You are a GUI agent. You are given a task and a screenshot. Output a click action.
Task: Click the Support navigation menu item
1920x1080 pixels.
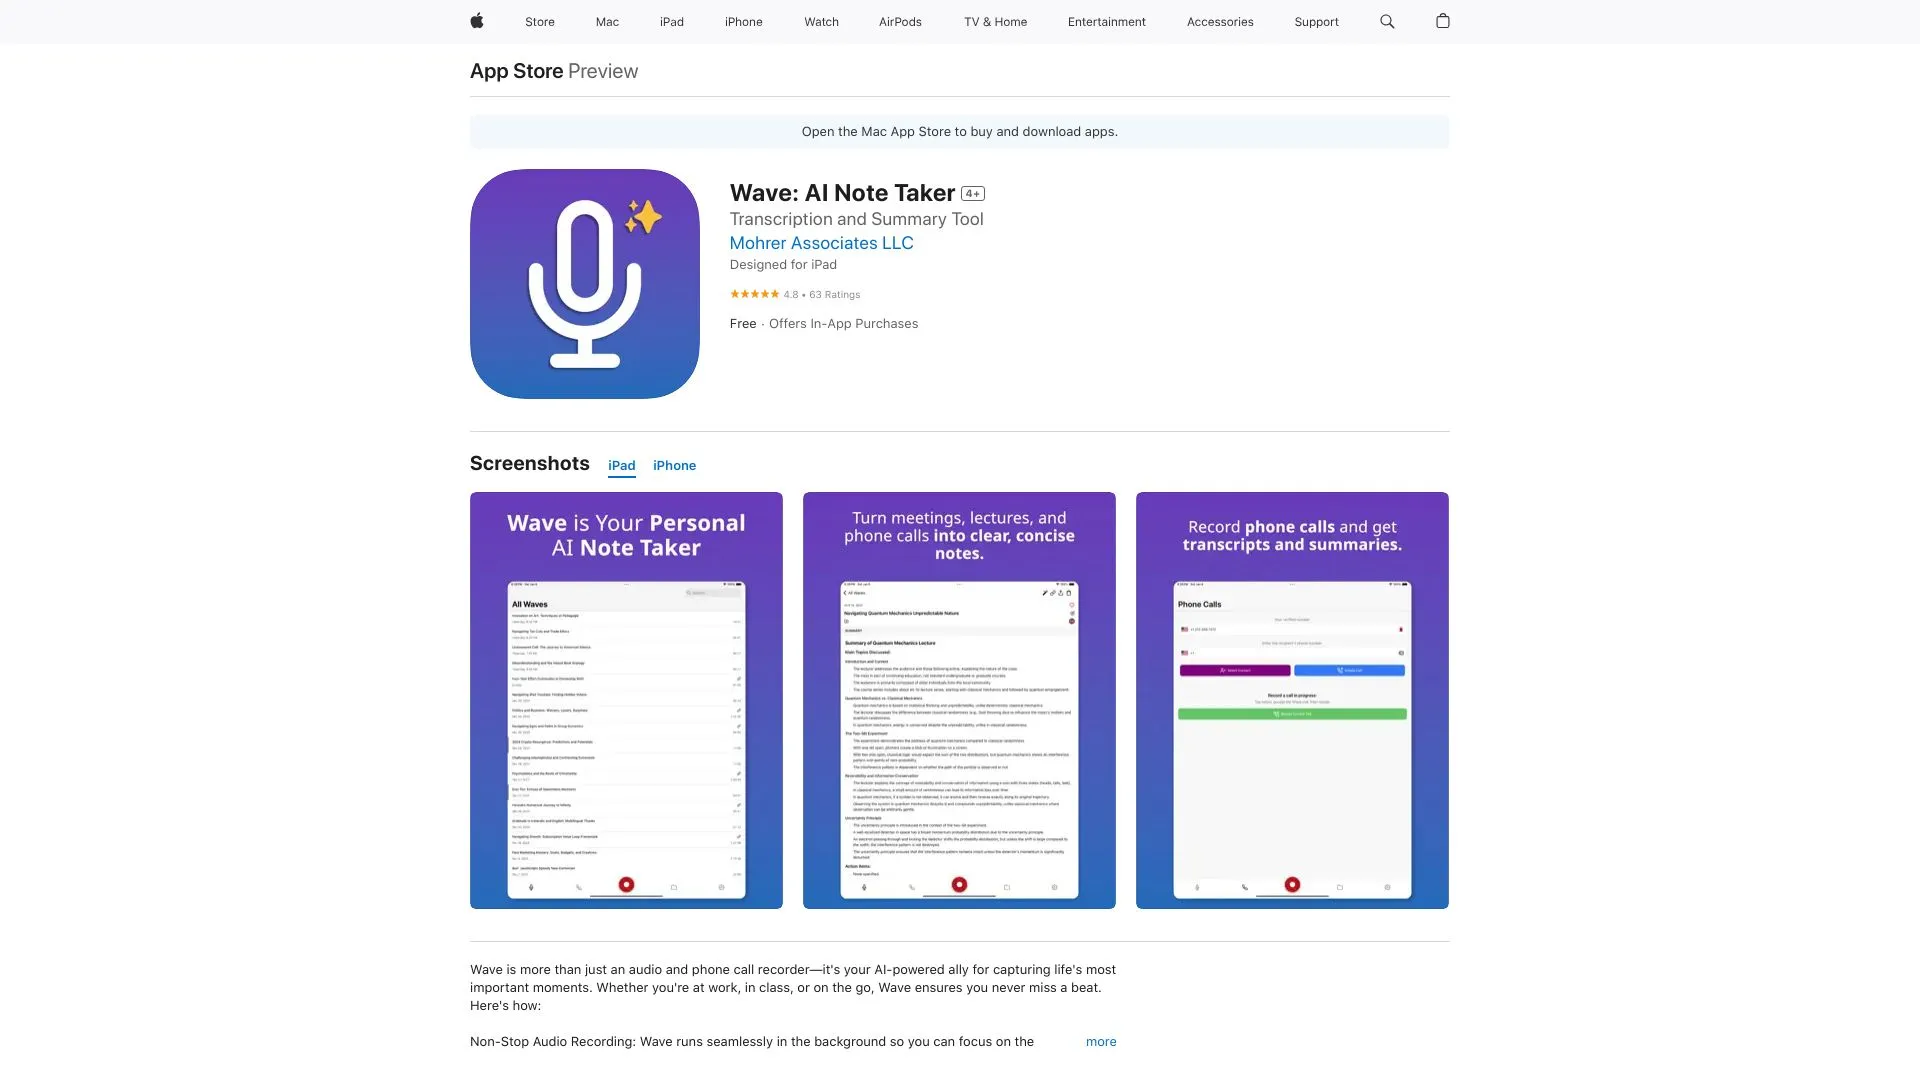(1316, 21)
